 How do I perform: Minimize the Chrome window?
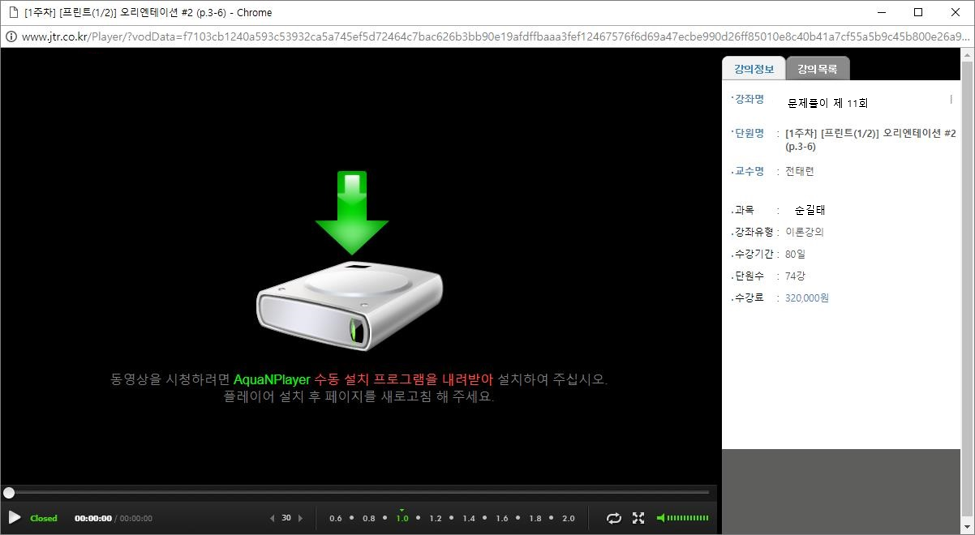coord(882,12)
